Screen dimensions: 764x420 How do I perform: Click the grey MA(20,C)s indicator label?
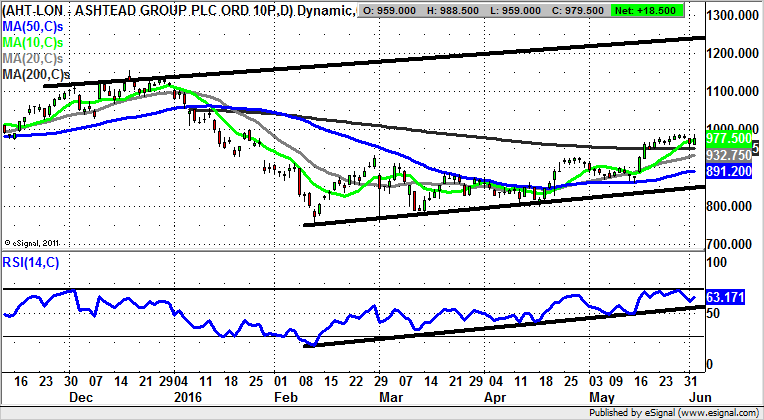[x=32, y=58]
